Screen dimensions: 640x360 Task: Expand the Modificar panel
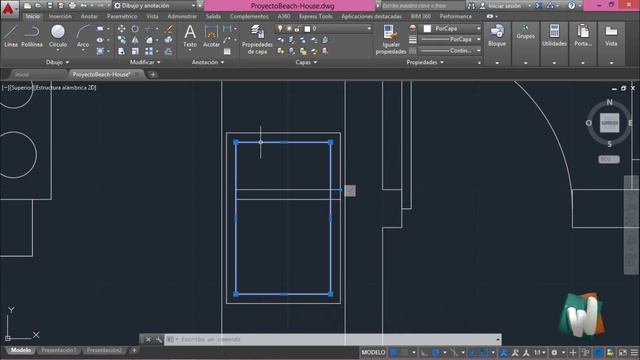[145, 62]
